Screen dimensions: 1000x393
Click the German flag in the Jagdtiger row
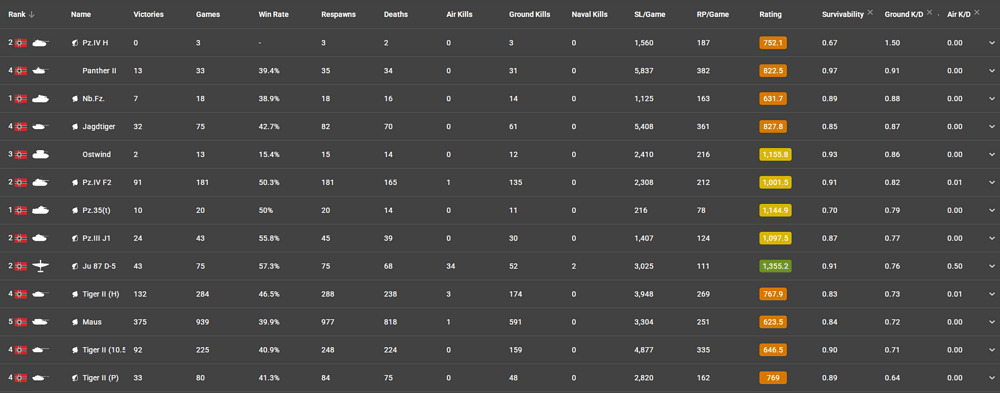pos(21,126)
